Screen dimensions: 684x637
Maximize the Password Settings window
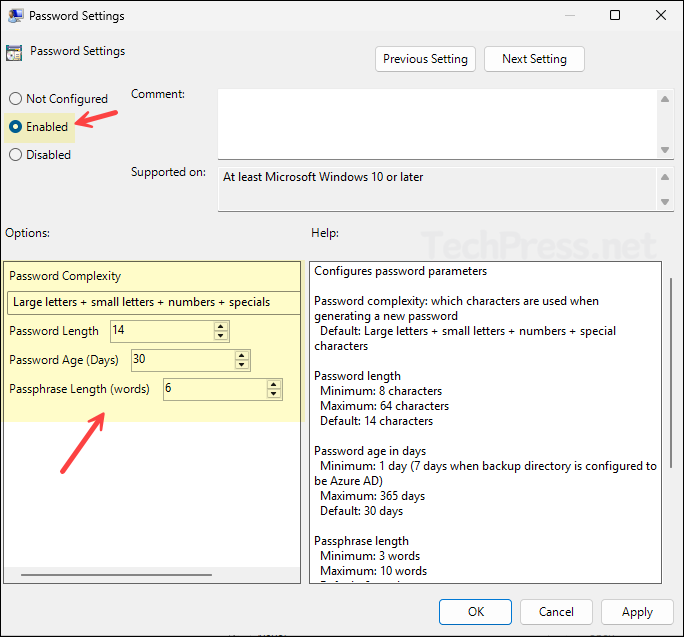point(615,15)
